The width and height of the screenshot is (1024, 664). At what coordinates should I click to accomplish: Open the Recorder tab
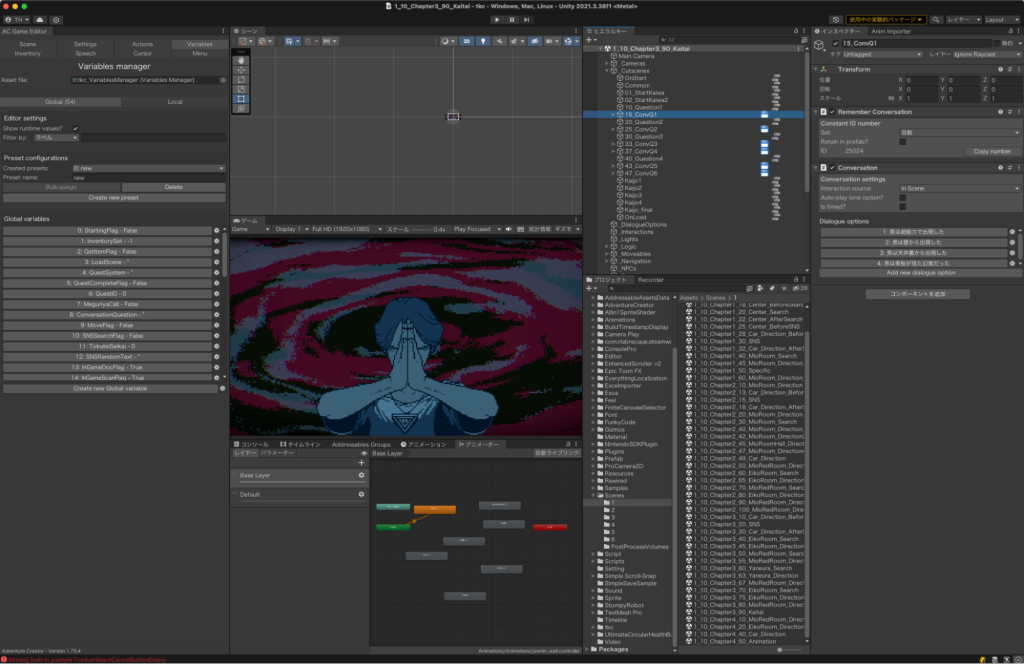click(x=651, y=280)
